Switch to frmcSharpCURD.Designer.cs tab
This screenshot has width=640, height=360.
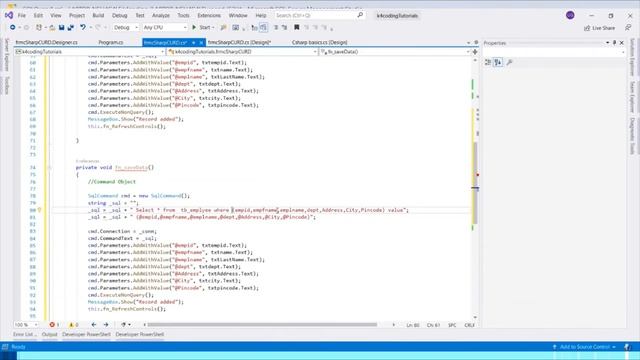coord(47,42)
